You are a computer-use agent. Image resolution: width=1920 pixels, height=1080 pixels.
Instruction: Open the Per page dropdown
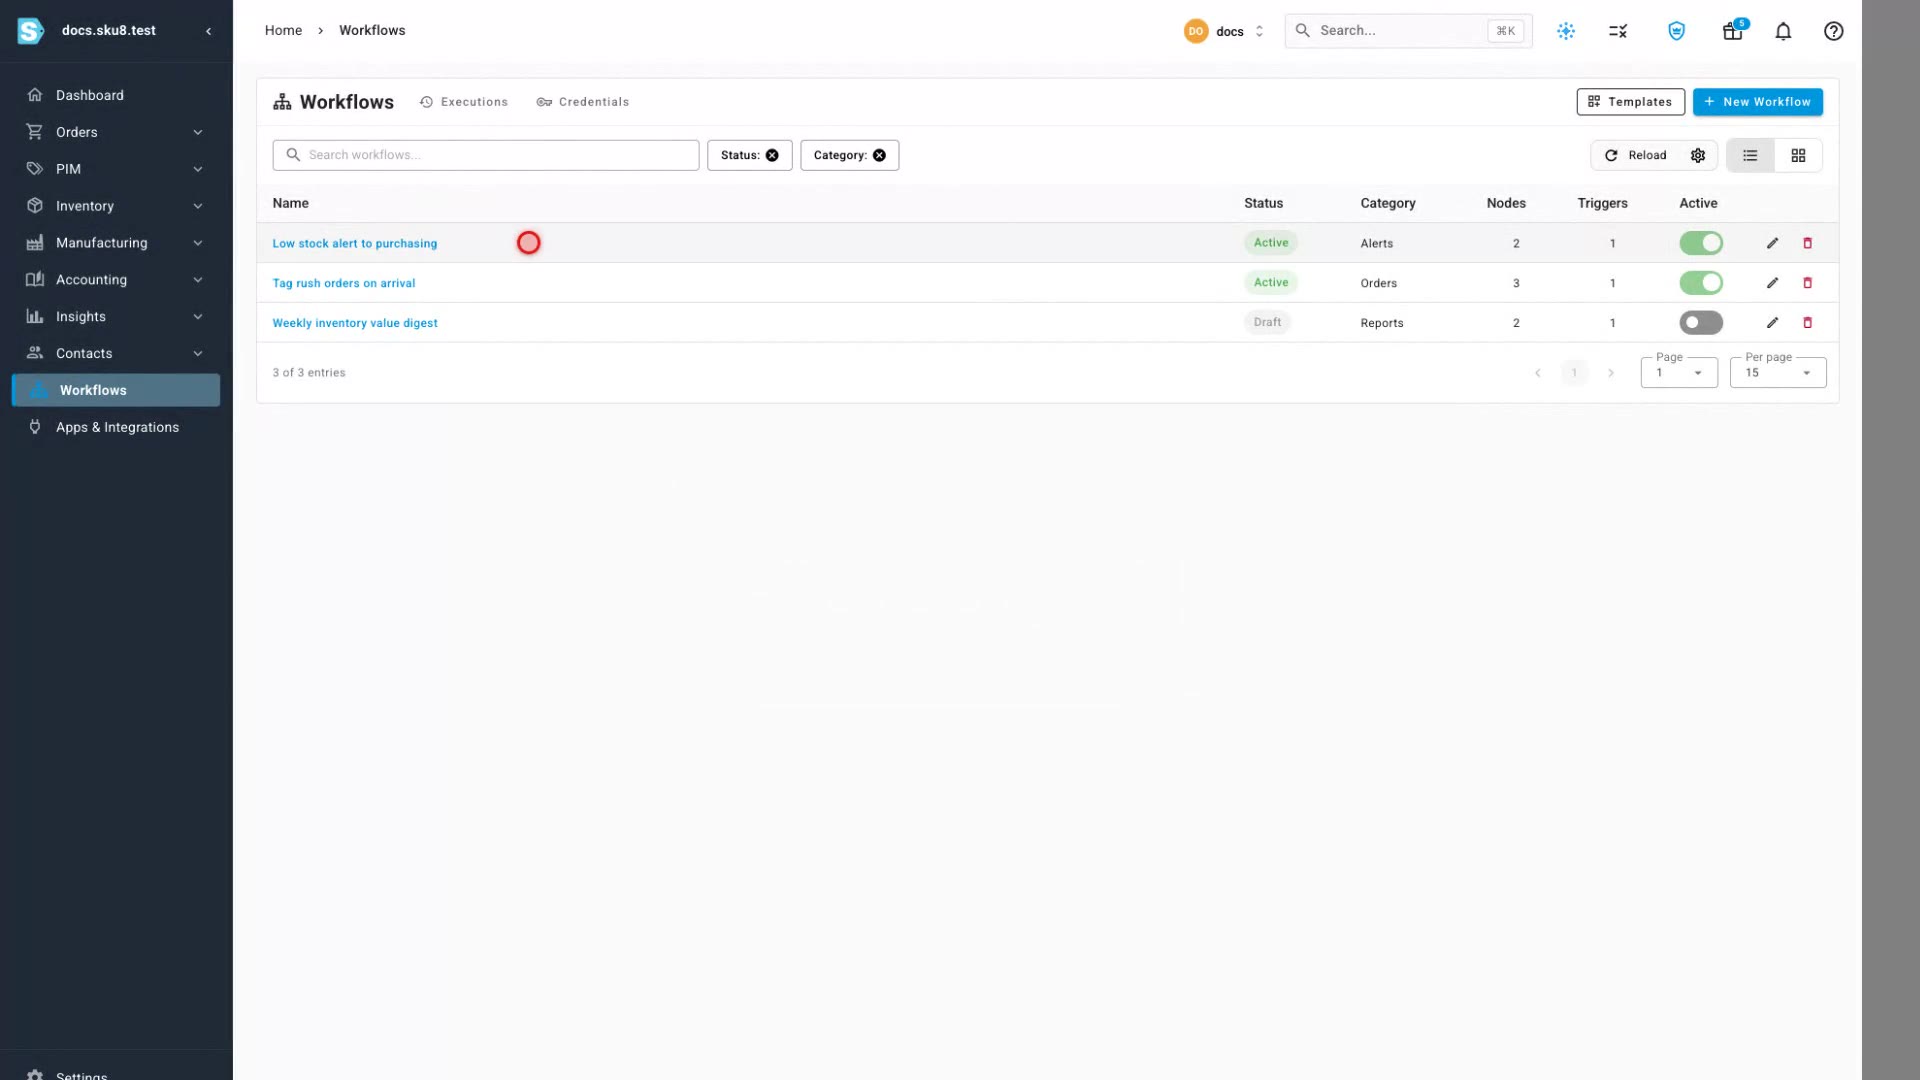click(x=1778, y=372)
